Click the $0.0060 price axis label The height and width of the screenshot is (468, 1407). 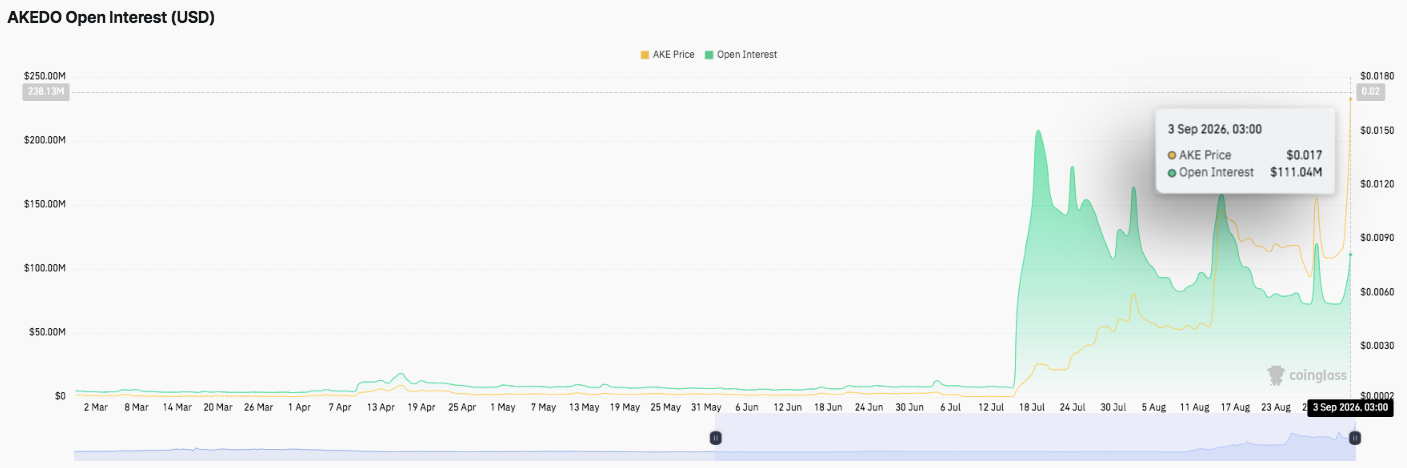[x=1378, y=292]
